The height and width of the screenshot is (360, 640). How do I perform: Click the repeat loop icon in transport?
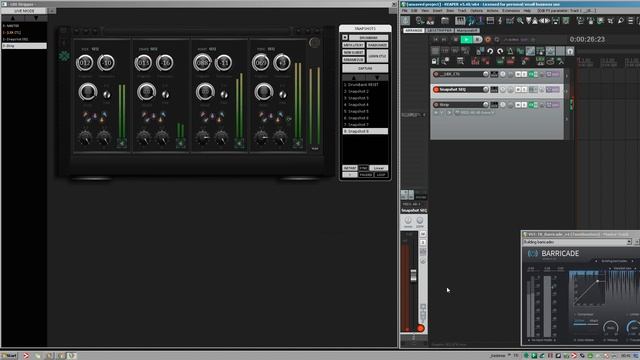pyautogui.click(x=497, y=40)
